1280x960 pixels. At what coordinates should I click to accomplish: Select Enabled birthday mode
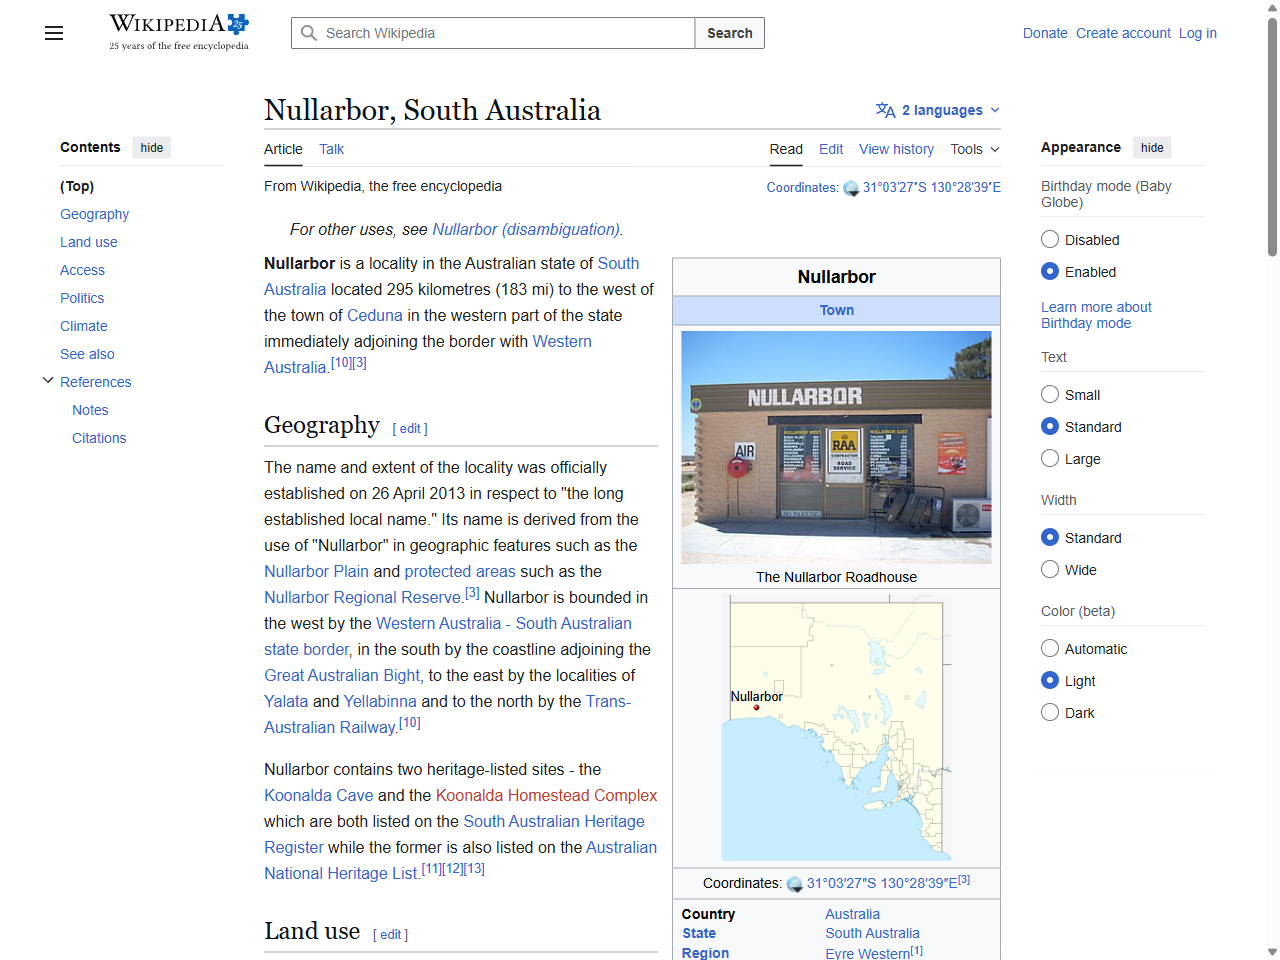pos(1050,271)
